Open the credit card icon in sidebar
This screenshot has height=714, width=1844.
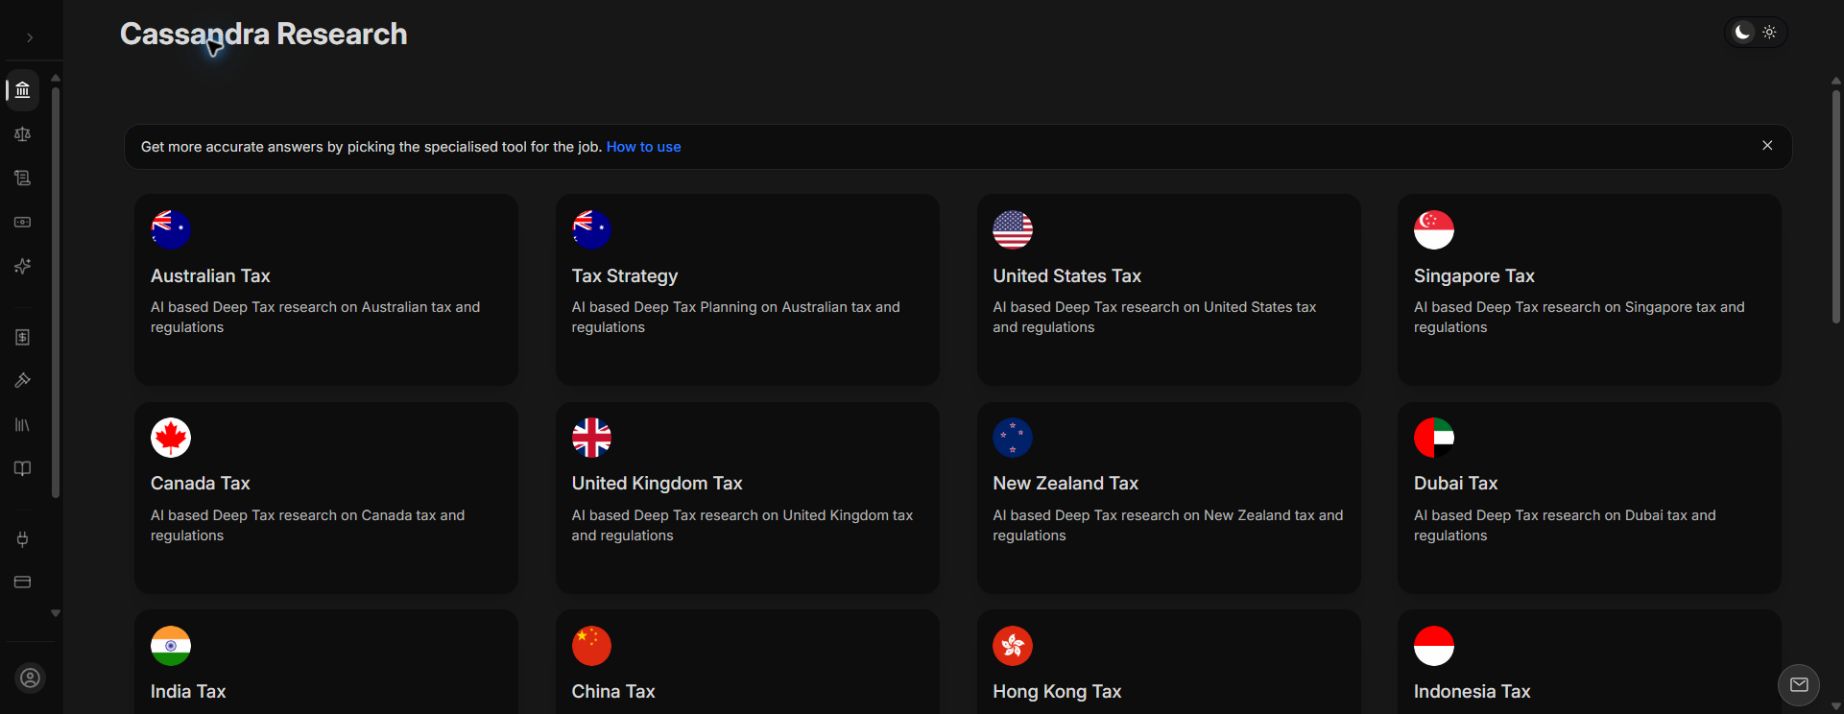(x=22, y=582)
